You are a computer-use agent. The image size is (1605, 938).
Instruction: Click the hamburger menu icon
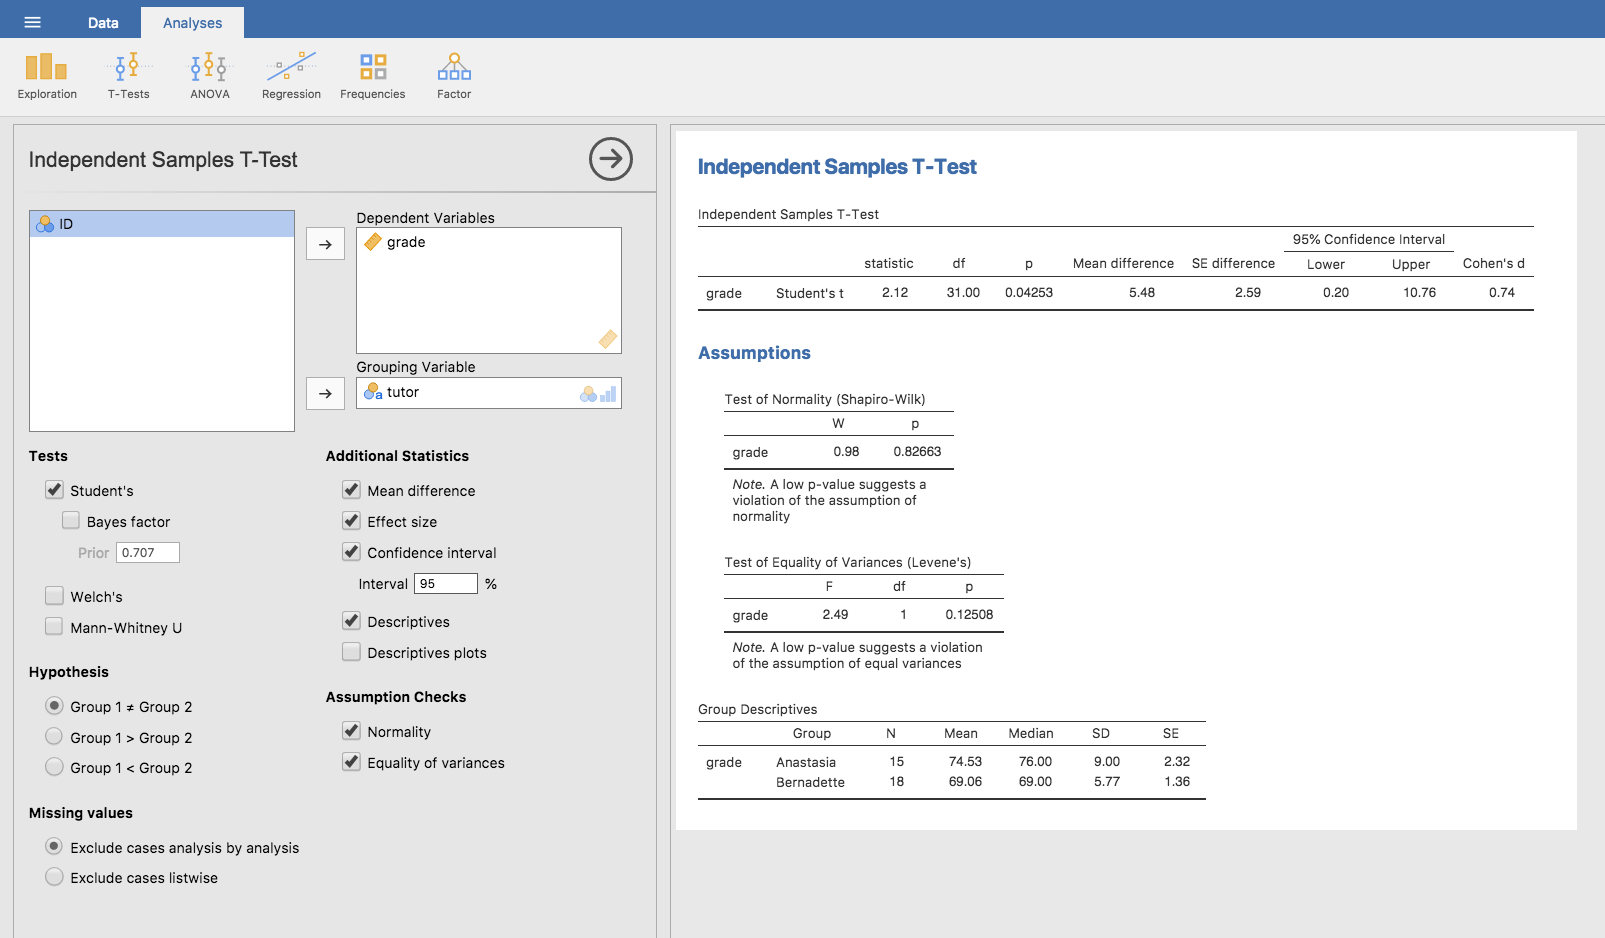32,22
